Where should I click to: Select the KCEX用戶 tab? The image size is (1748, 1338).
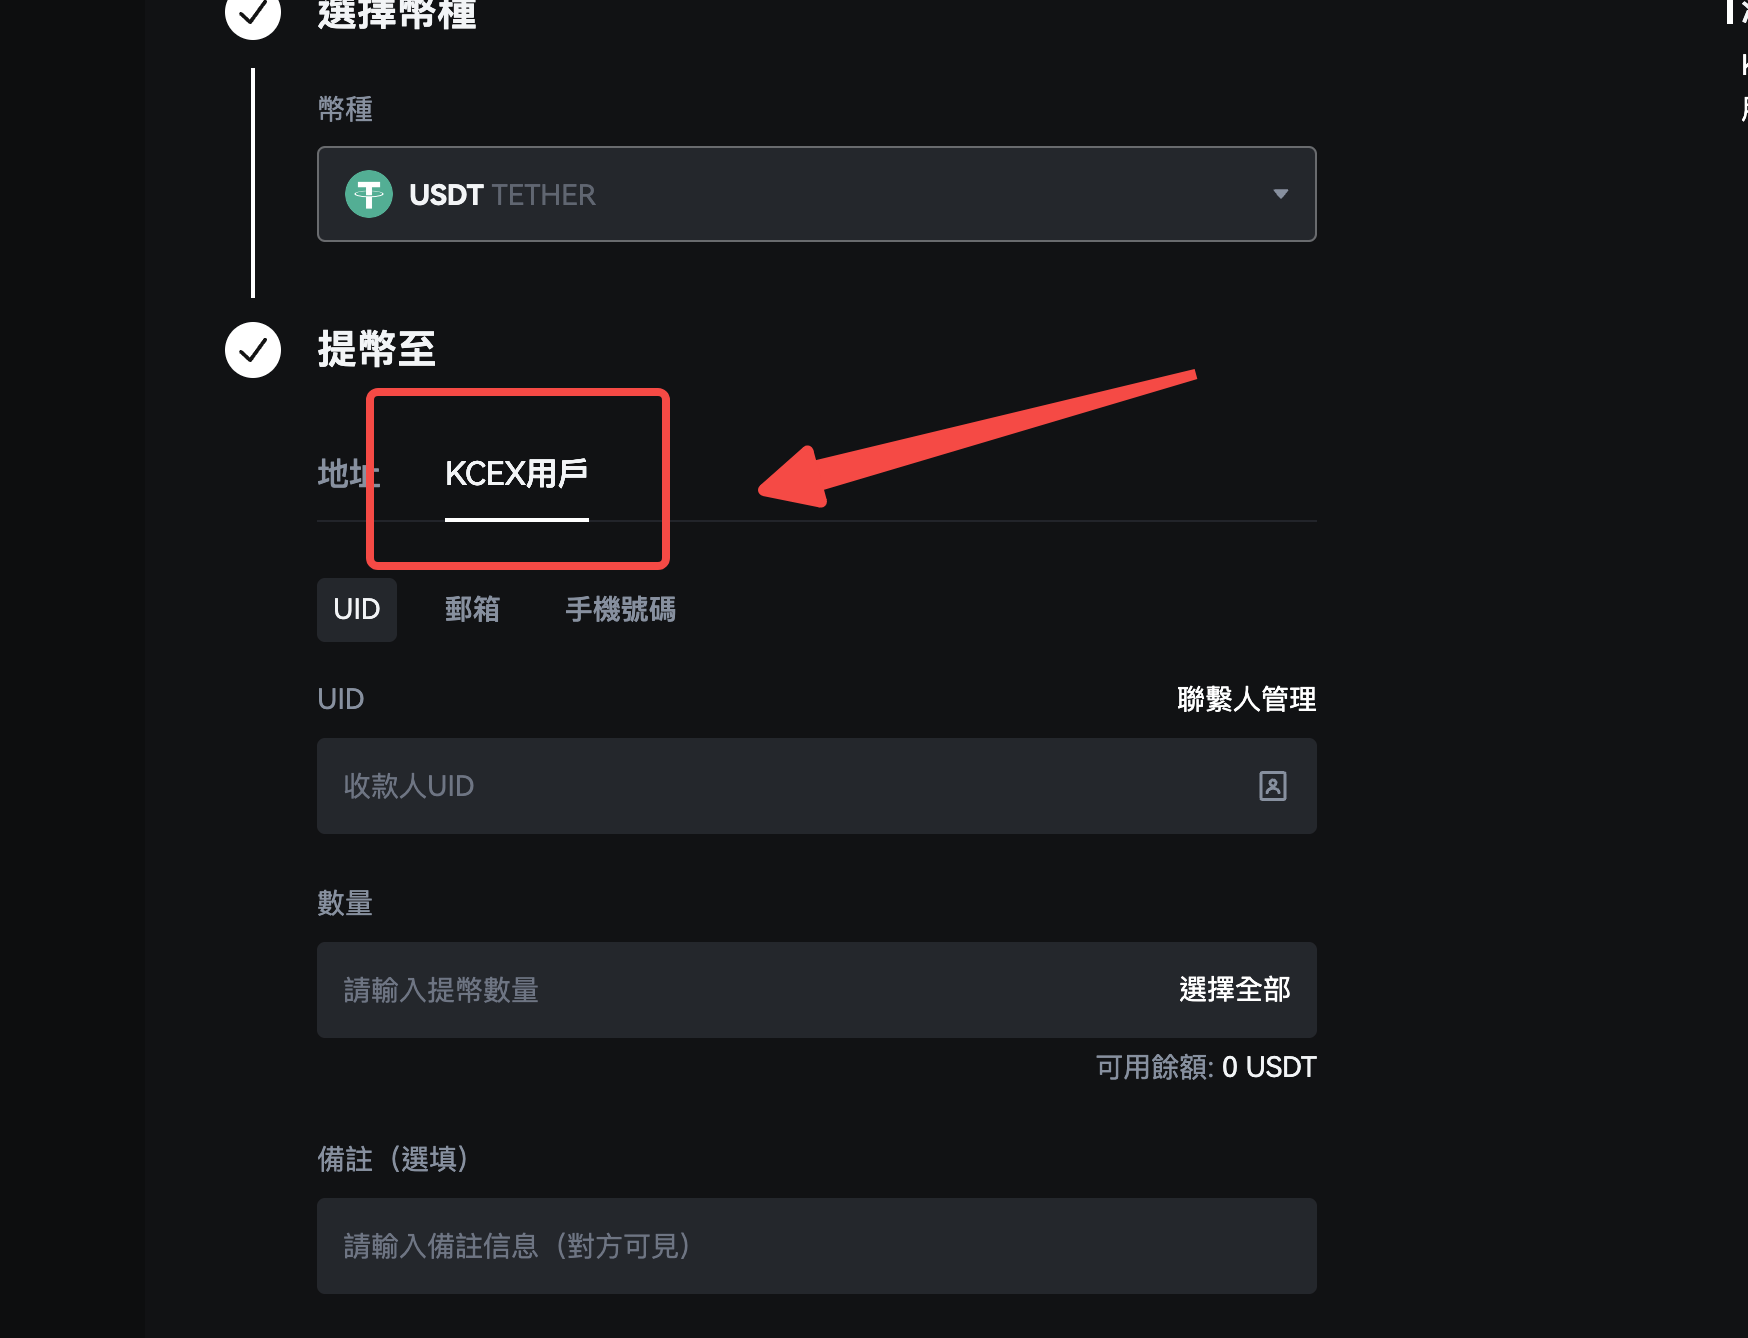pyautogui.click(x=516, y=473)
